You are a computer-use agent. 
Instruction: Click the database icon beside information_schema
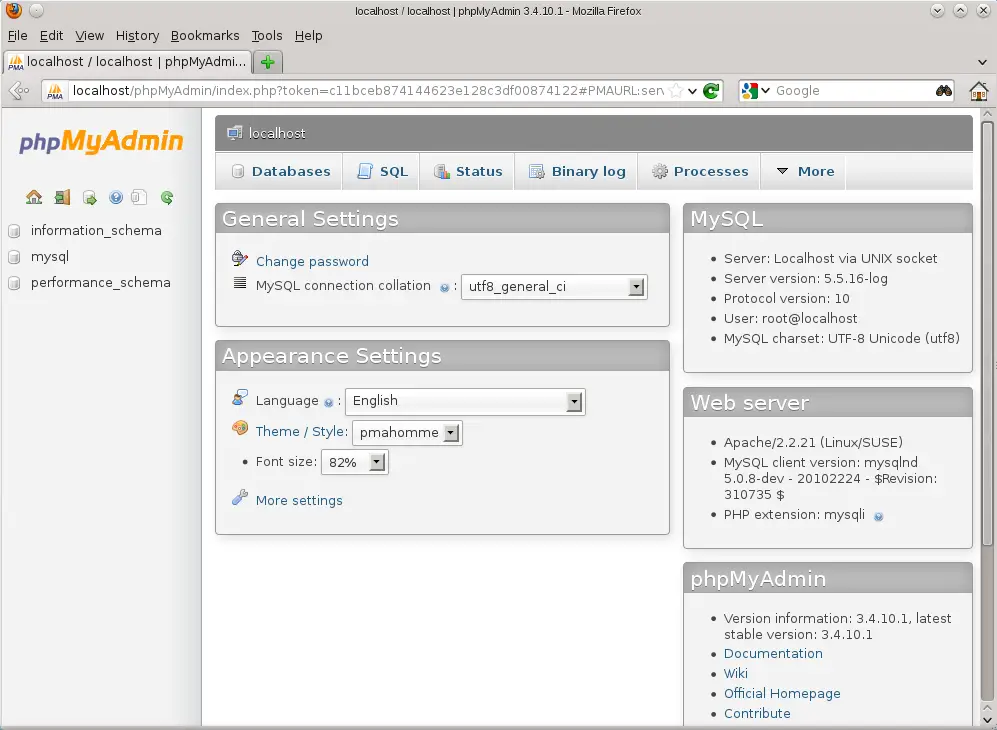(14, 231)
